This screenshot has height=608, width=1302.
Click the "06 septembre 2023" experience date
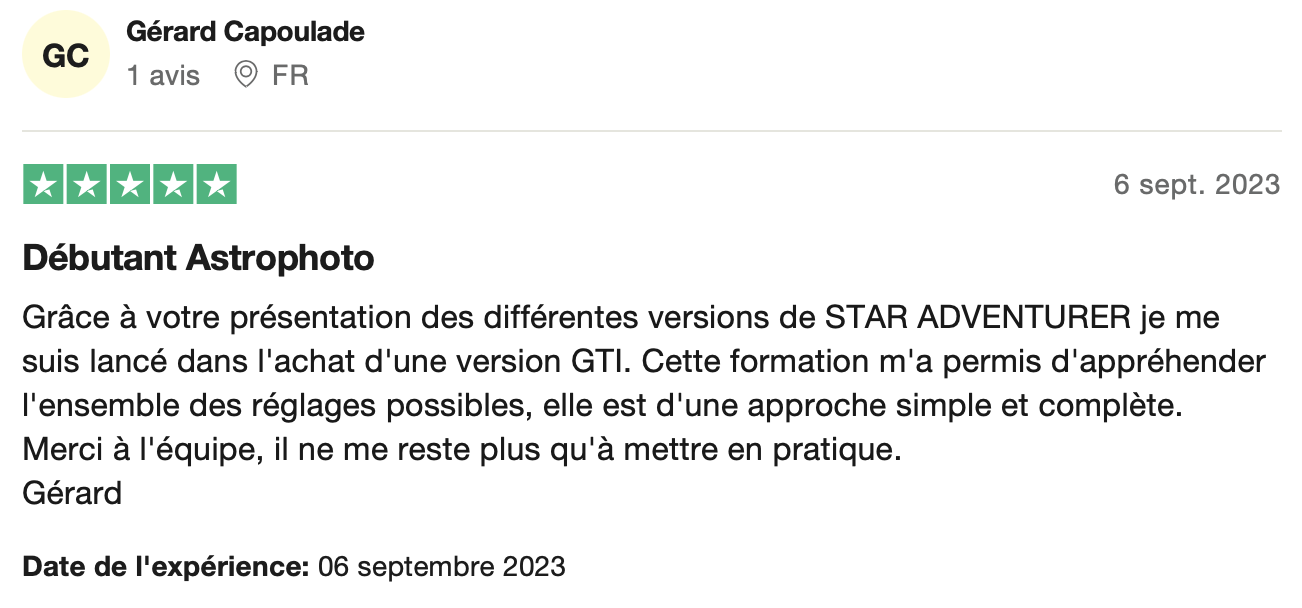[x=441, y=567]
